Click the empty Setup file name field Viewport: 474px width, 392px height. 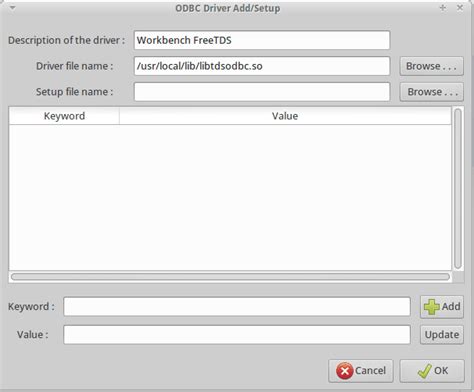262,92
